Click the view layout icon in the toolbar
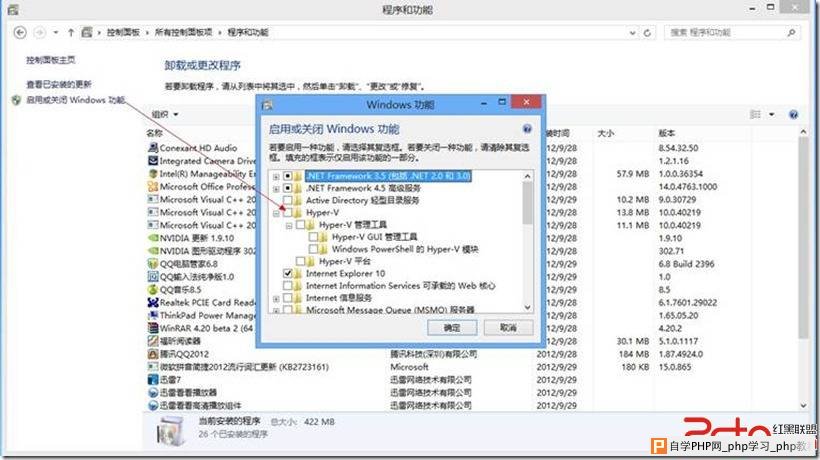The height and width of the screenshot is (460, 820). (755, 114)
